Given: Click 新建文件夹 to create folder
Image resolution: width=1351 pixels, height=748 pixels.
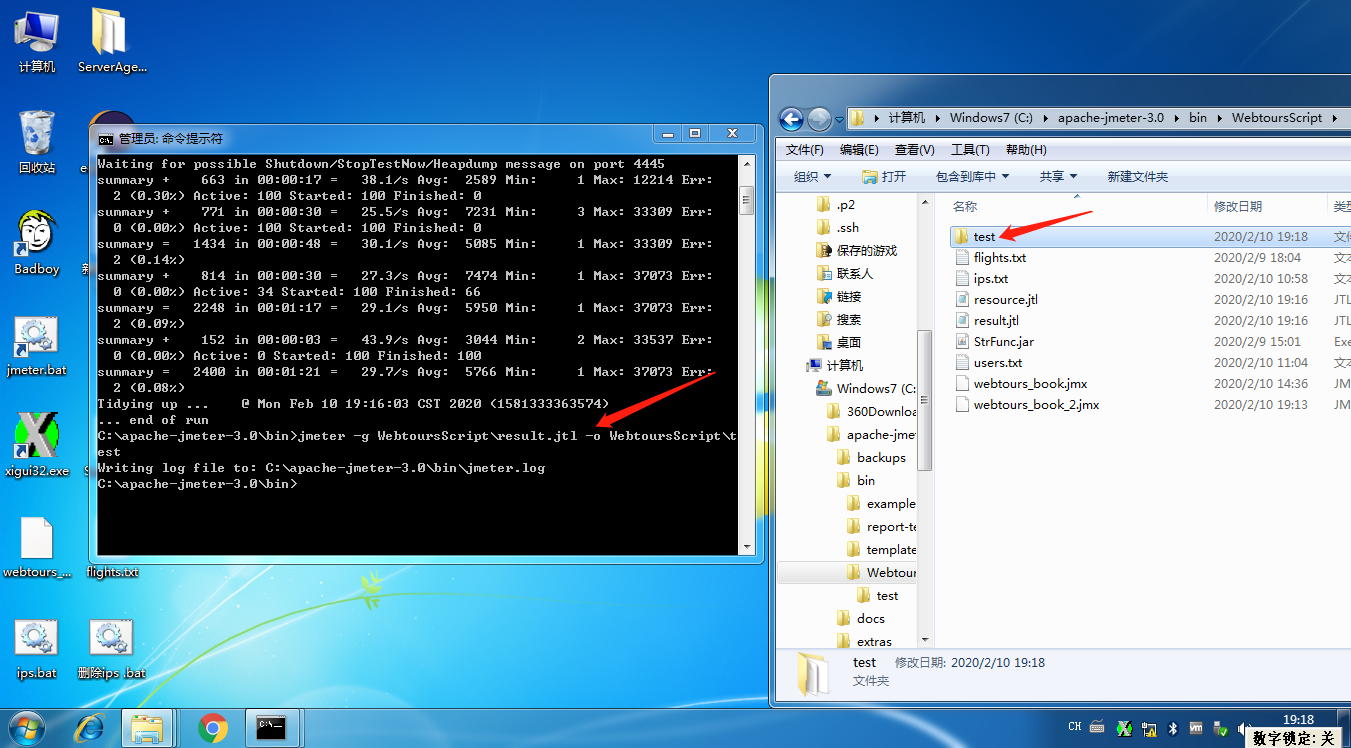Looking at the screenshot, I should point(1138,176).
